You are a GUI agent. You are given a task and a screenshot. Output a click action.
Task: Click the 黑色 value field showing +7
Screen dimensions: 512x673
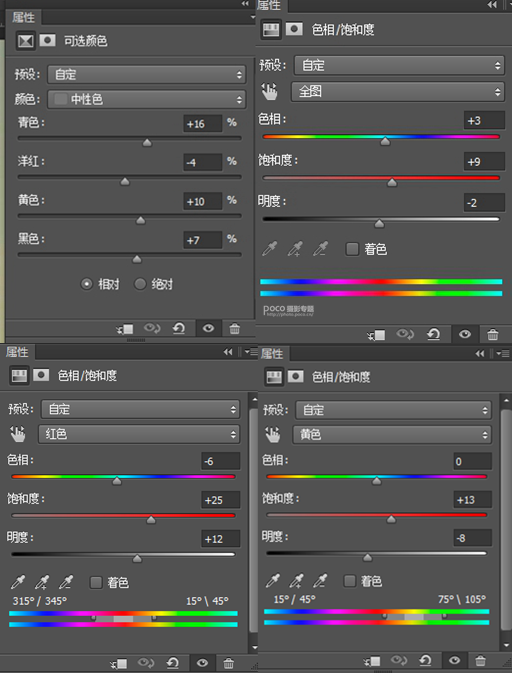point(203,240)
